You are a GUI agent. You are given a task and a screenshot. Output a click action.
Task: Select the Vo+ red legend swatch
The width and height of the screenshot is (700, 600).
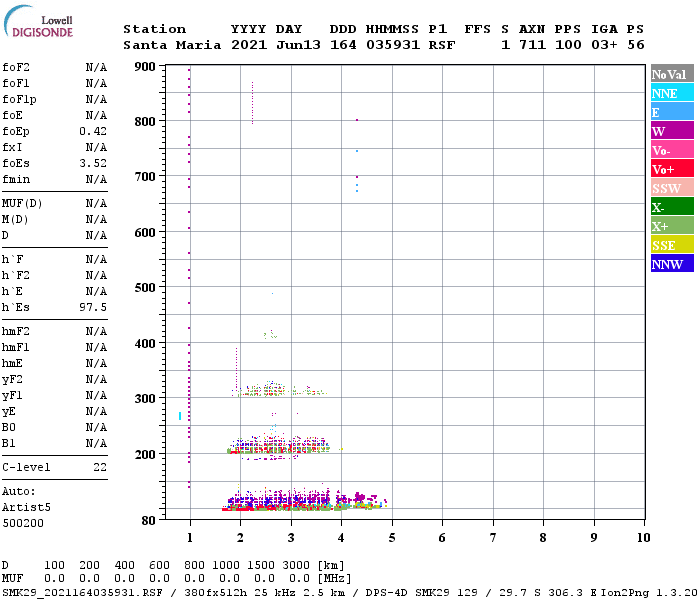coord(672,169)
